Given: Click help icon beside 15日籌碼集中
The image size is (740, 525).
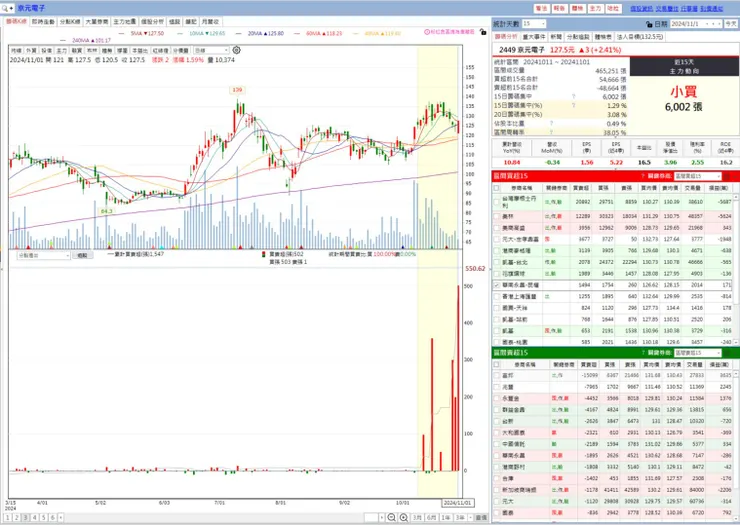Looking at the screenshot, I should point(573,96).
